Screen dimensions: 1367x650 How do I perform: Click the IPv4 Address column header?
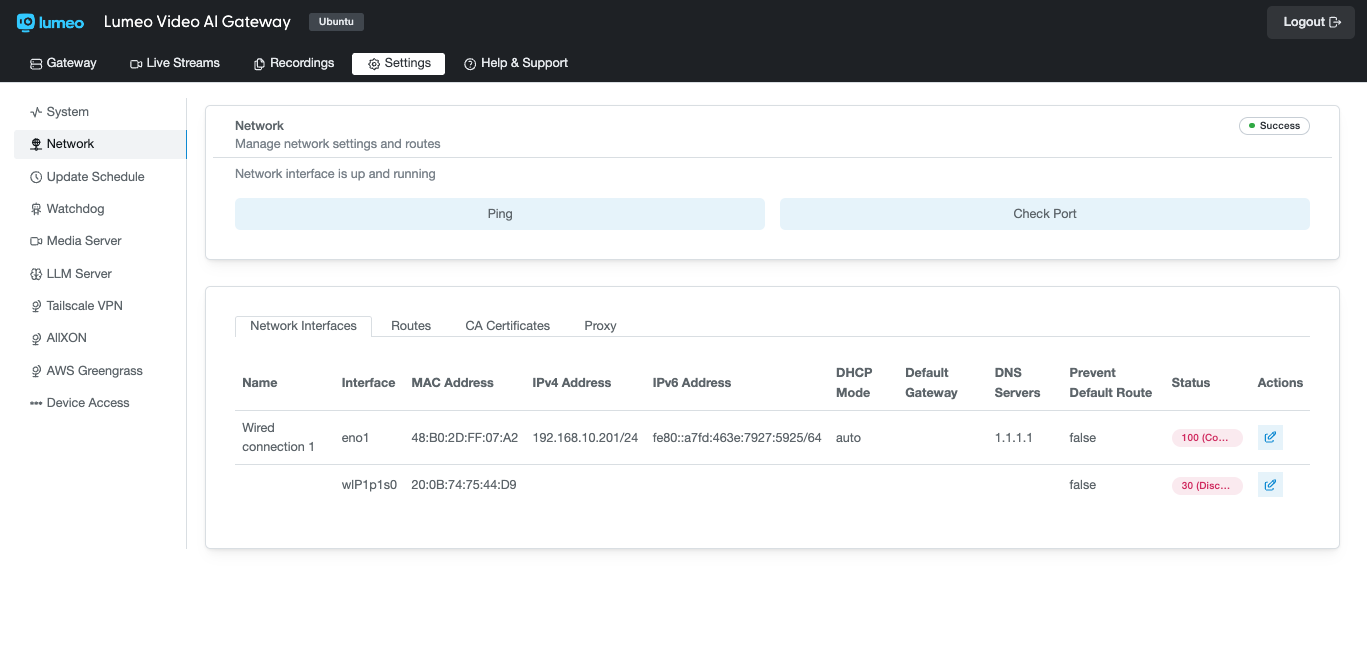click(571, 383)
